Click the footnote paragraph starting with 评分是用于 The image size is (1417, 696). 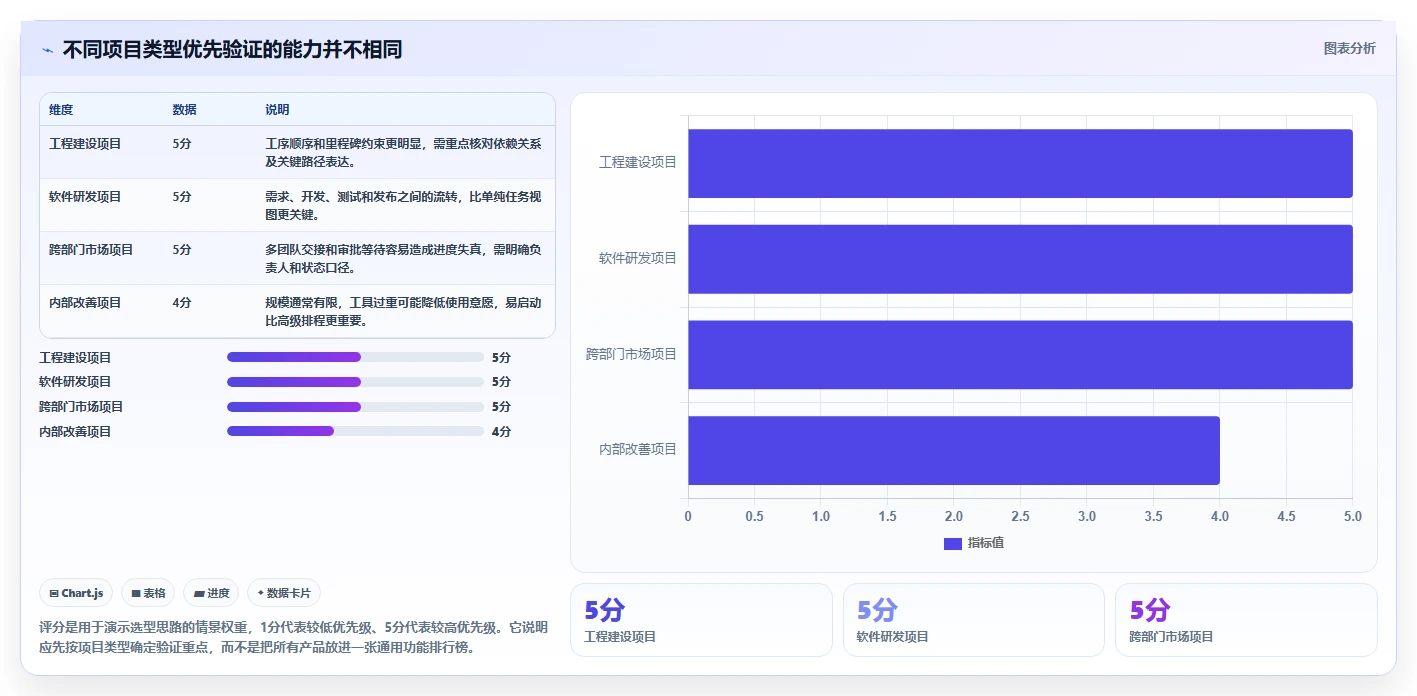tap(293, 637)
